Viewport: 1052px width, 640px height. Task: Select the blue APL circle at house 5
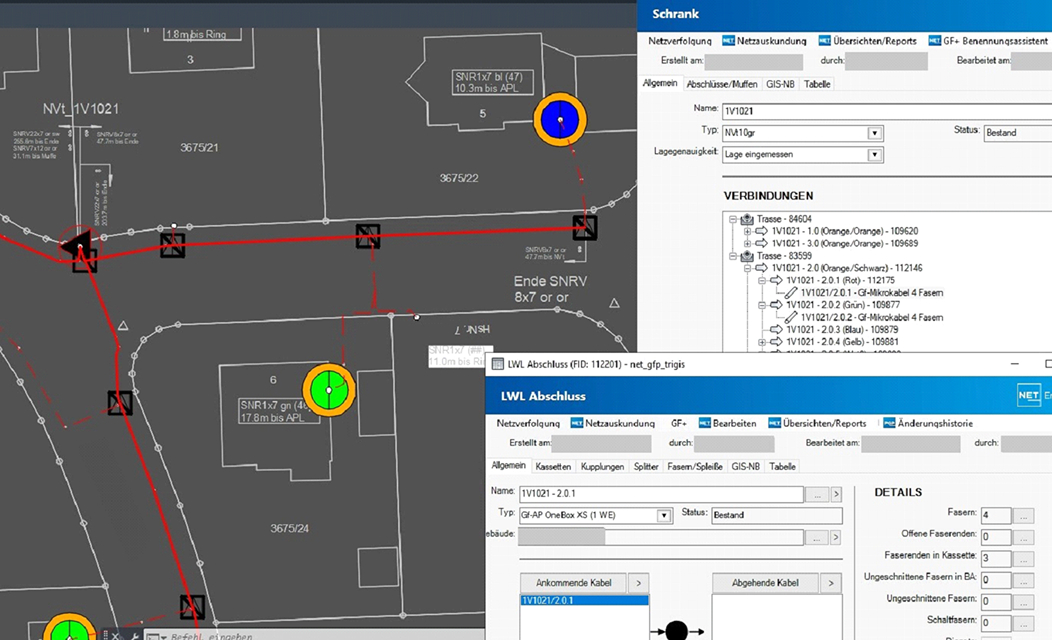pos(560,120)
